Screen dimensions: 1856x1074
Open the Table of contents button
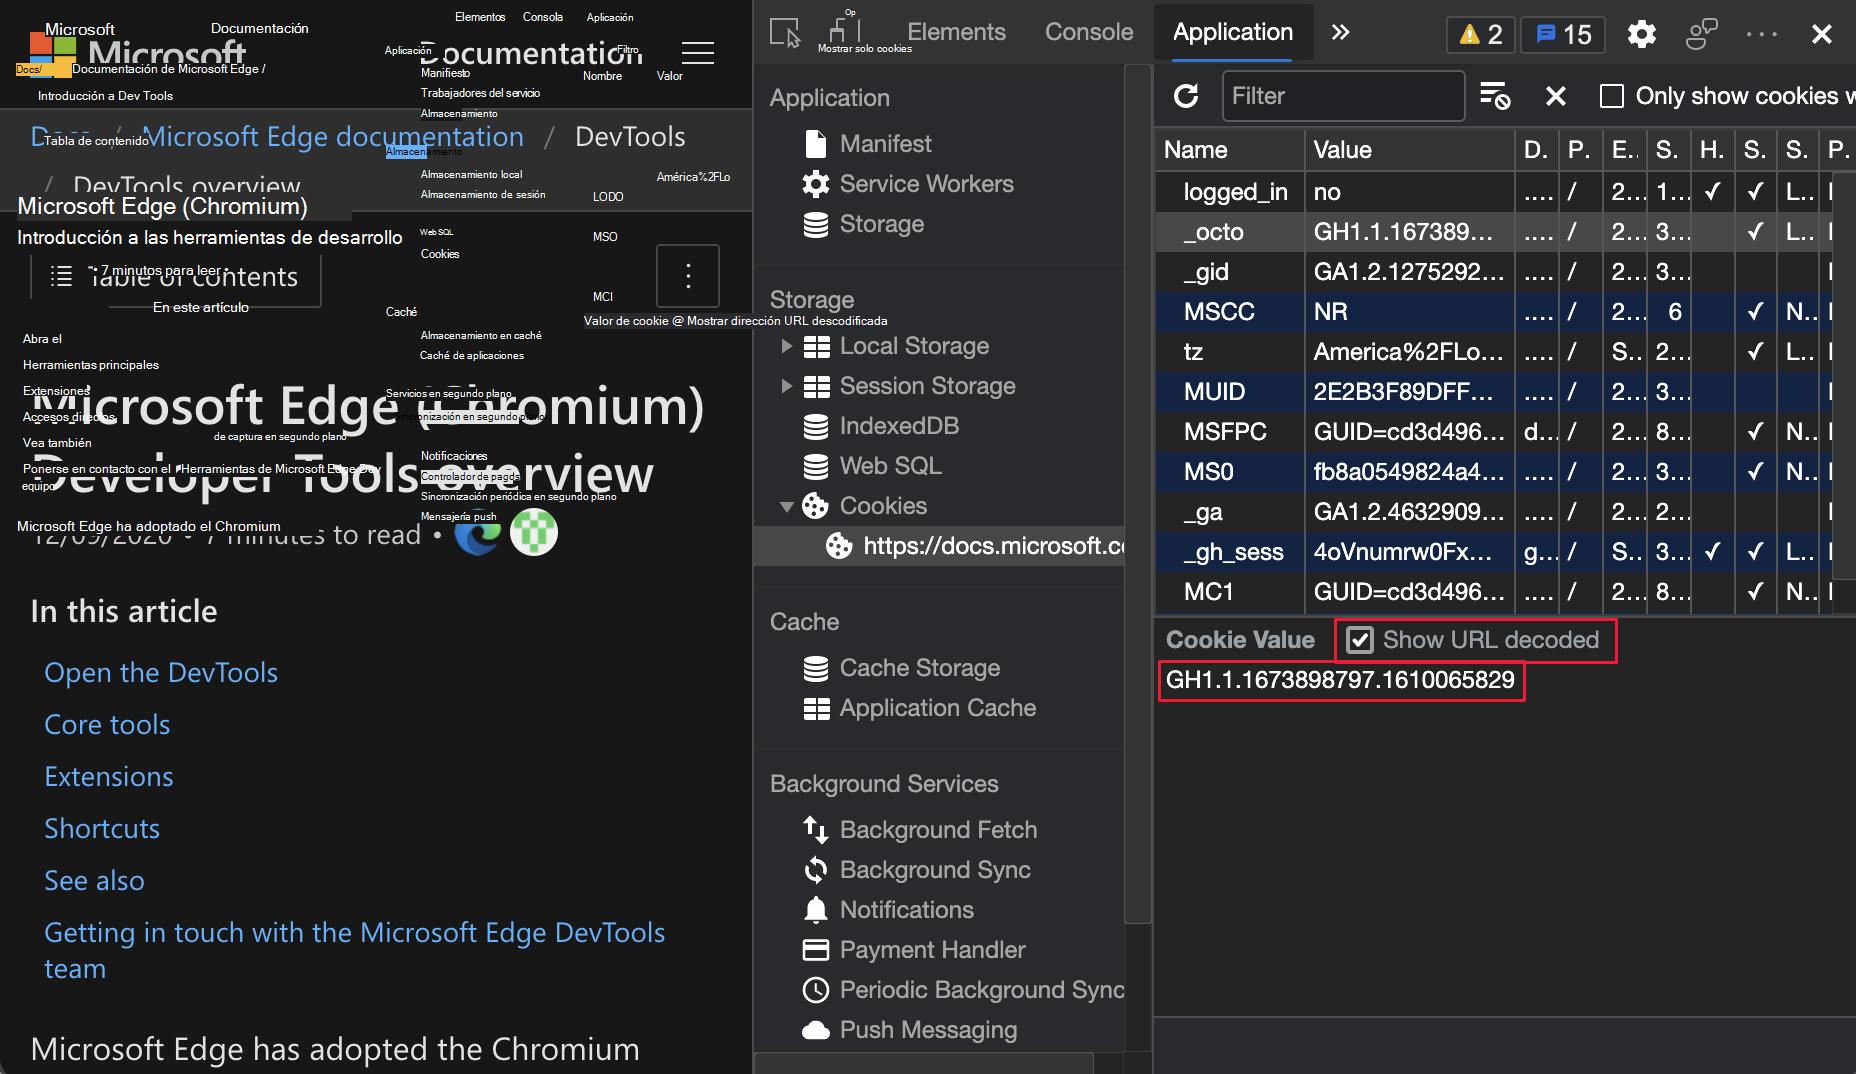point(176,277)
